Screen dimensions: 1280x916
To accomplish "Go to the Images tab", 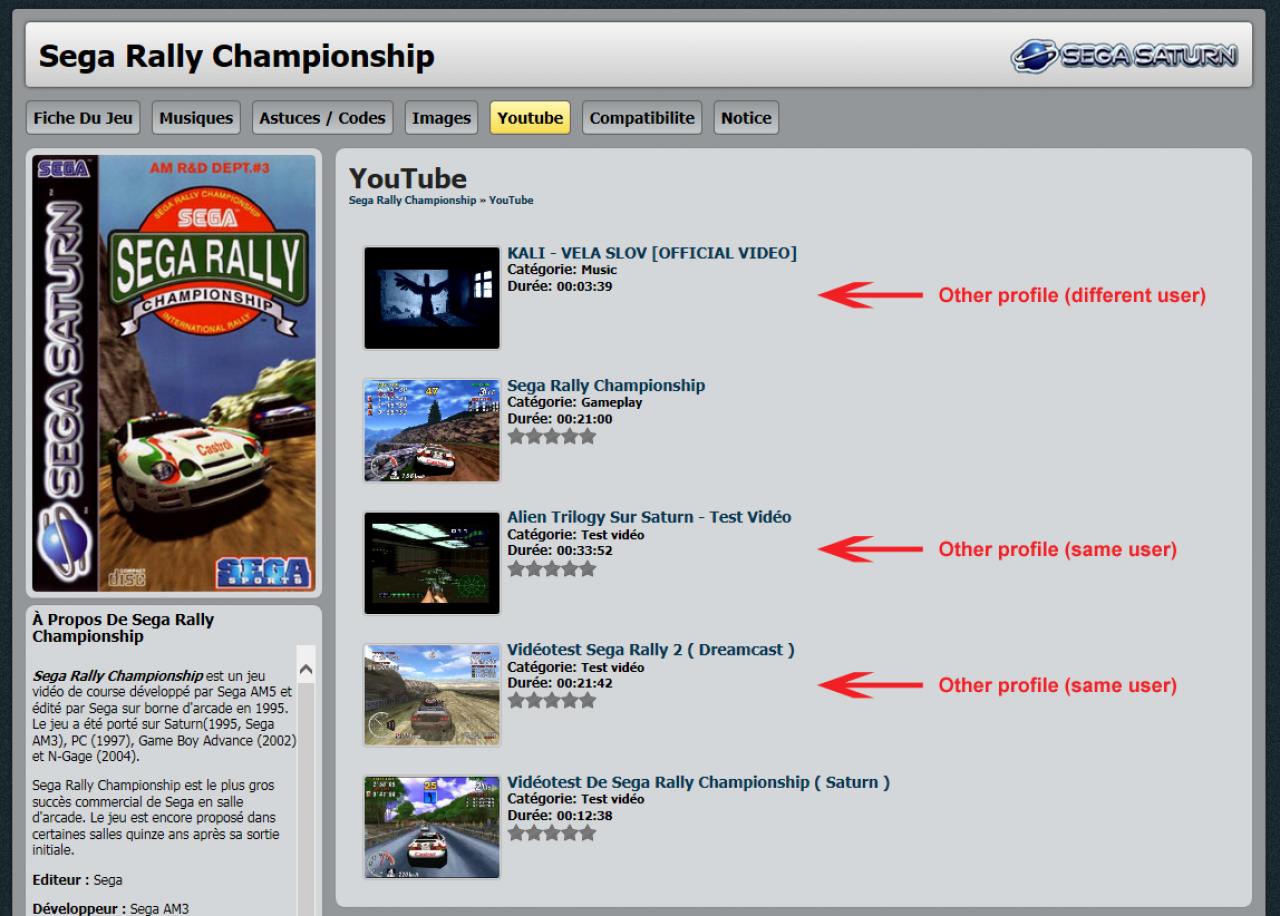I will tap(441, 118).
